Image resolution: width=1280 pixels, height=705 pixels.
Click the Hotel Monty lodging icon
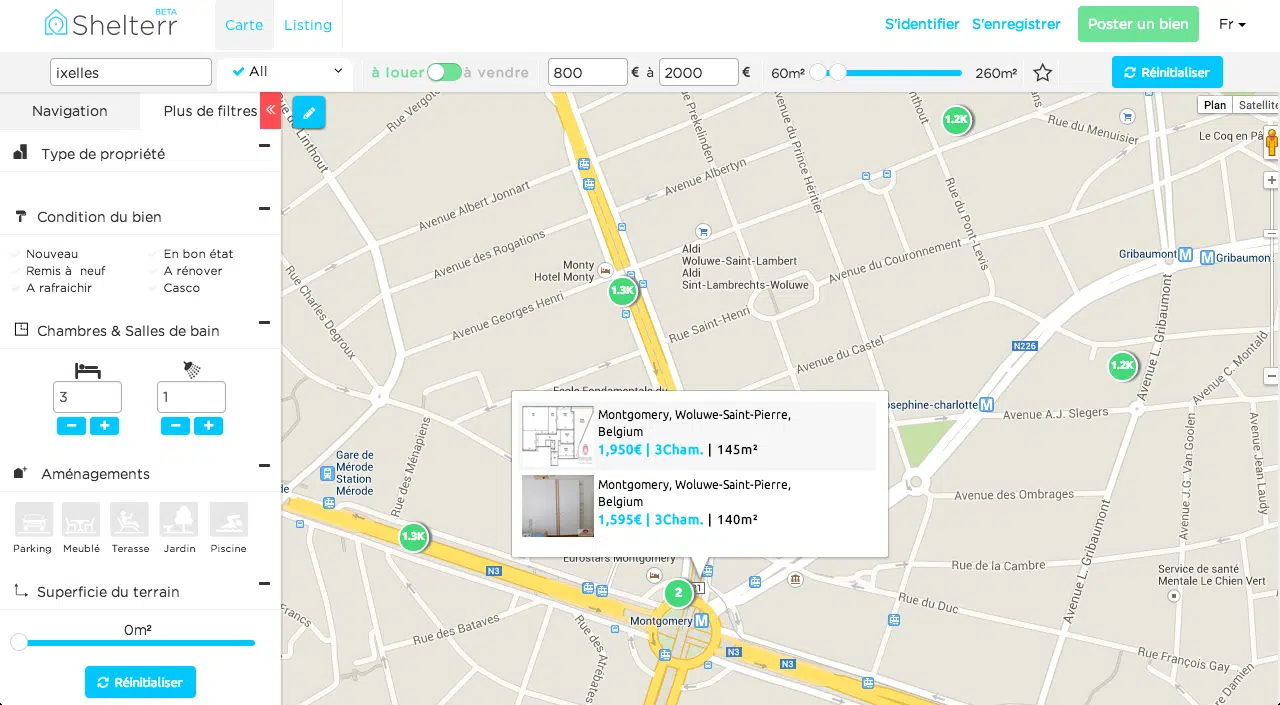(x=605, y=269)
